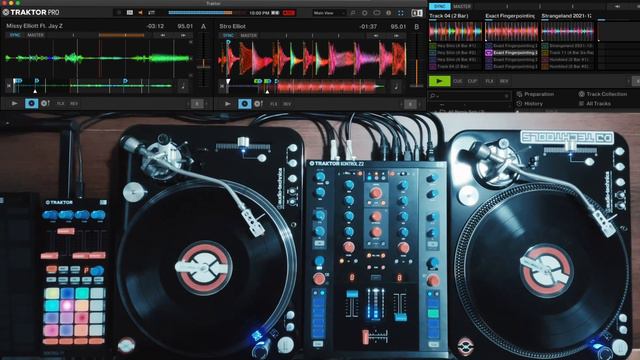Select All Tracks in browser
Image resolution: width=640 pixels, height=360 pixels.
pyautogui.click(x=598, y=104)
